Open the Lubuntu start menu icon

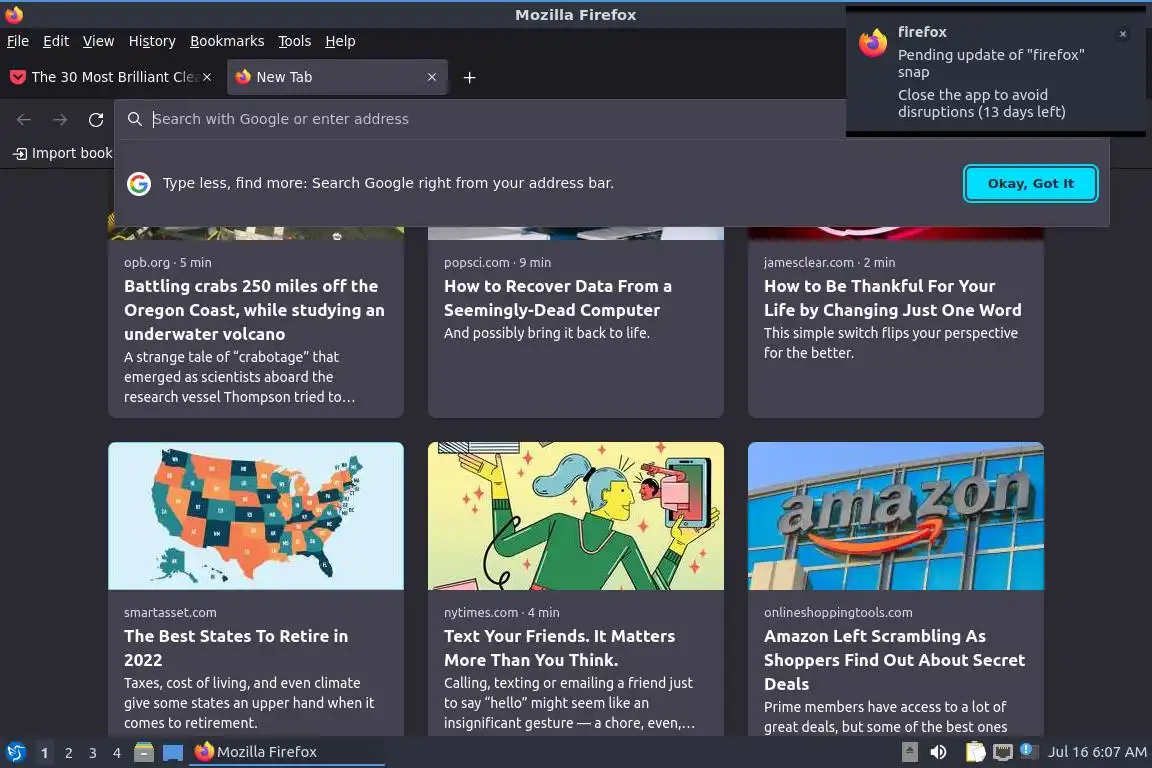pos(15,752)
